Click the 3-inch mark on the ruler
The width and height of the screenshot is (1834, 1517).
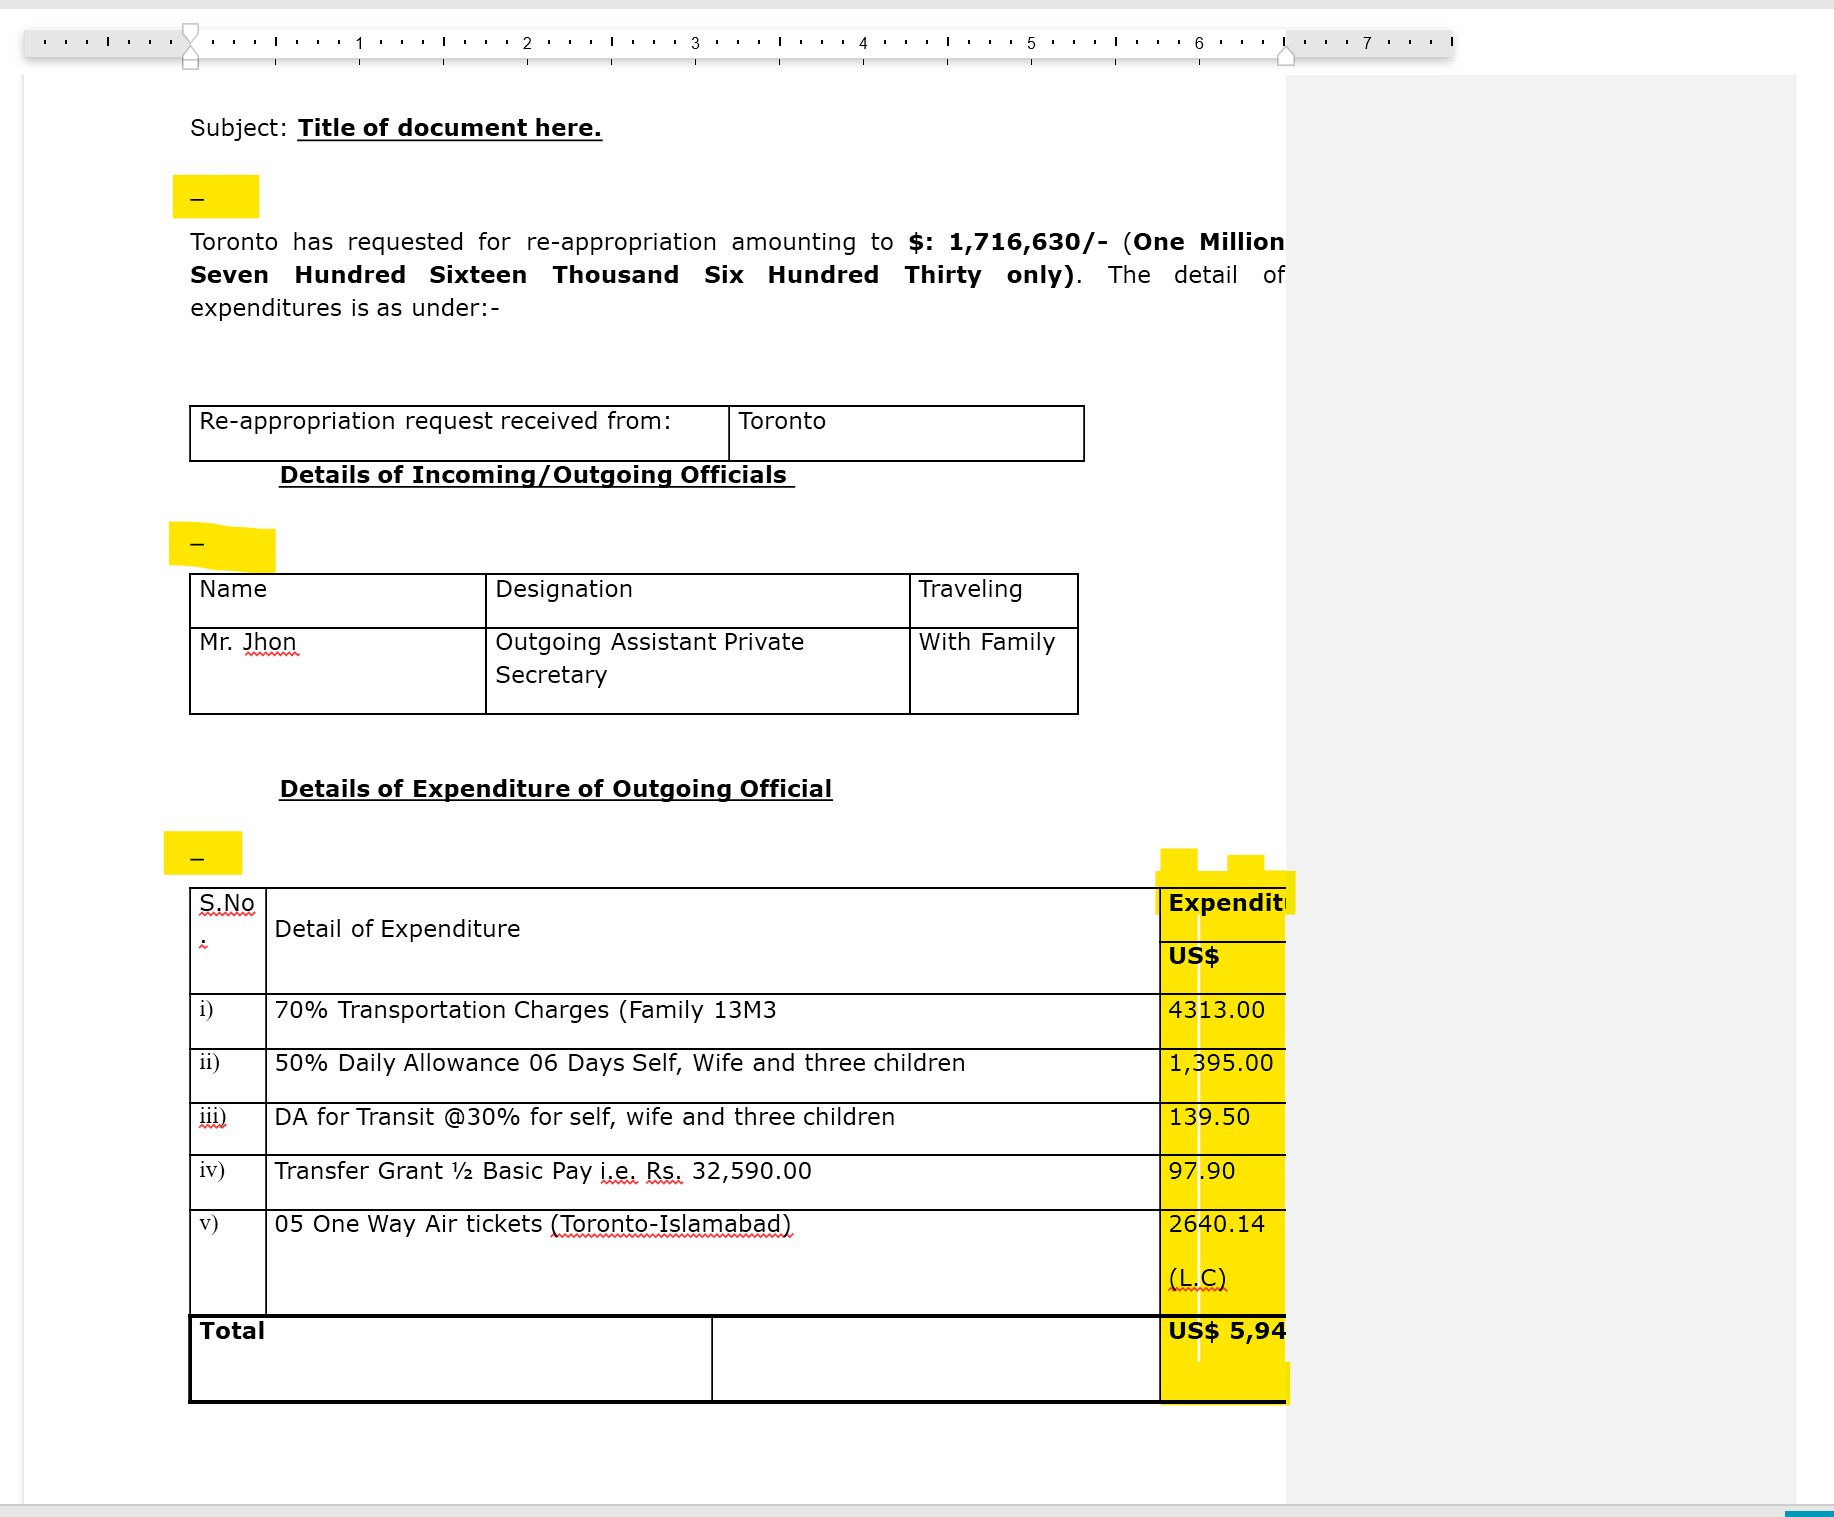(695, 43)
